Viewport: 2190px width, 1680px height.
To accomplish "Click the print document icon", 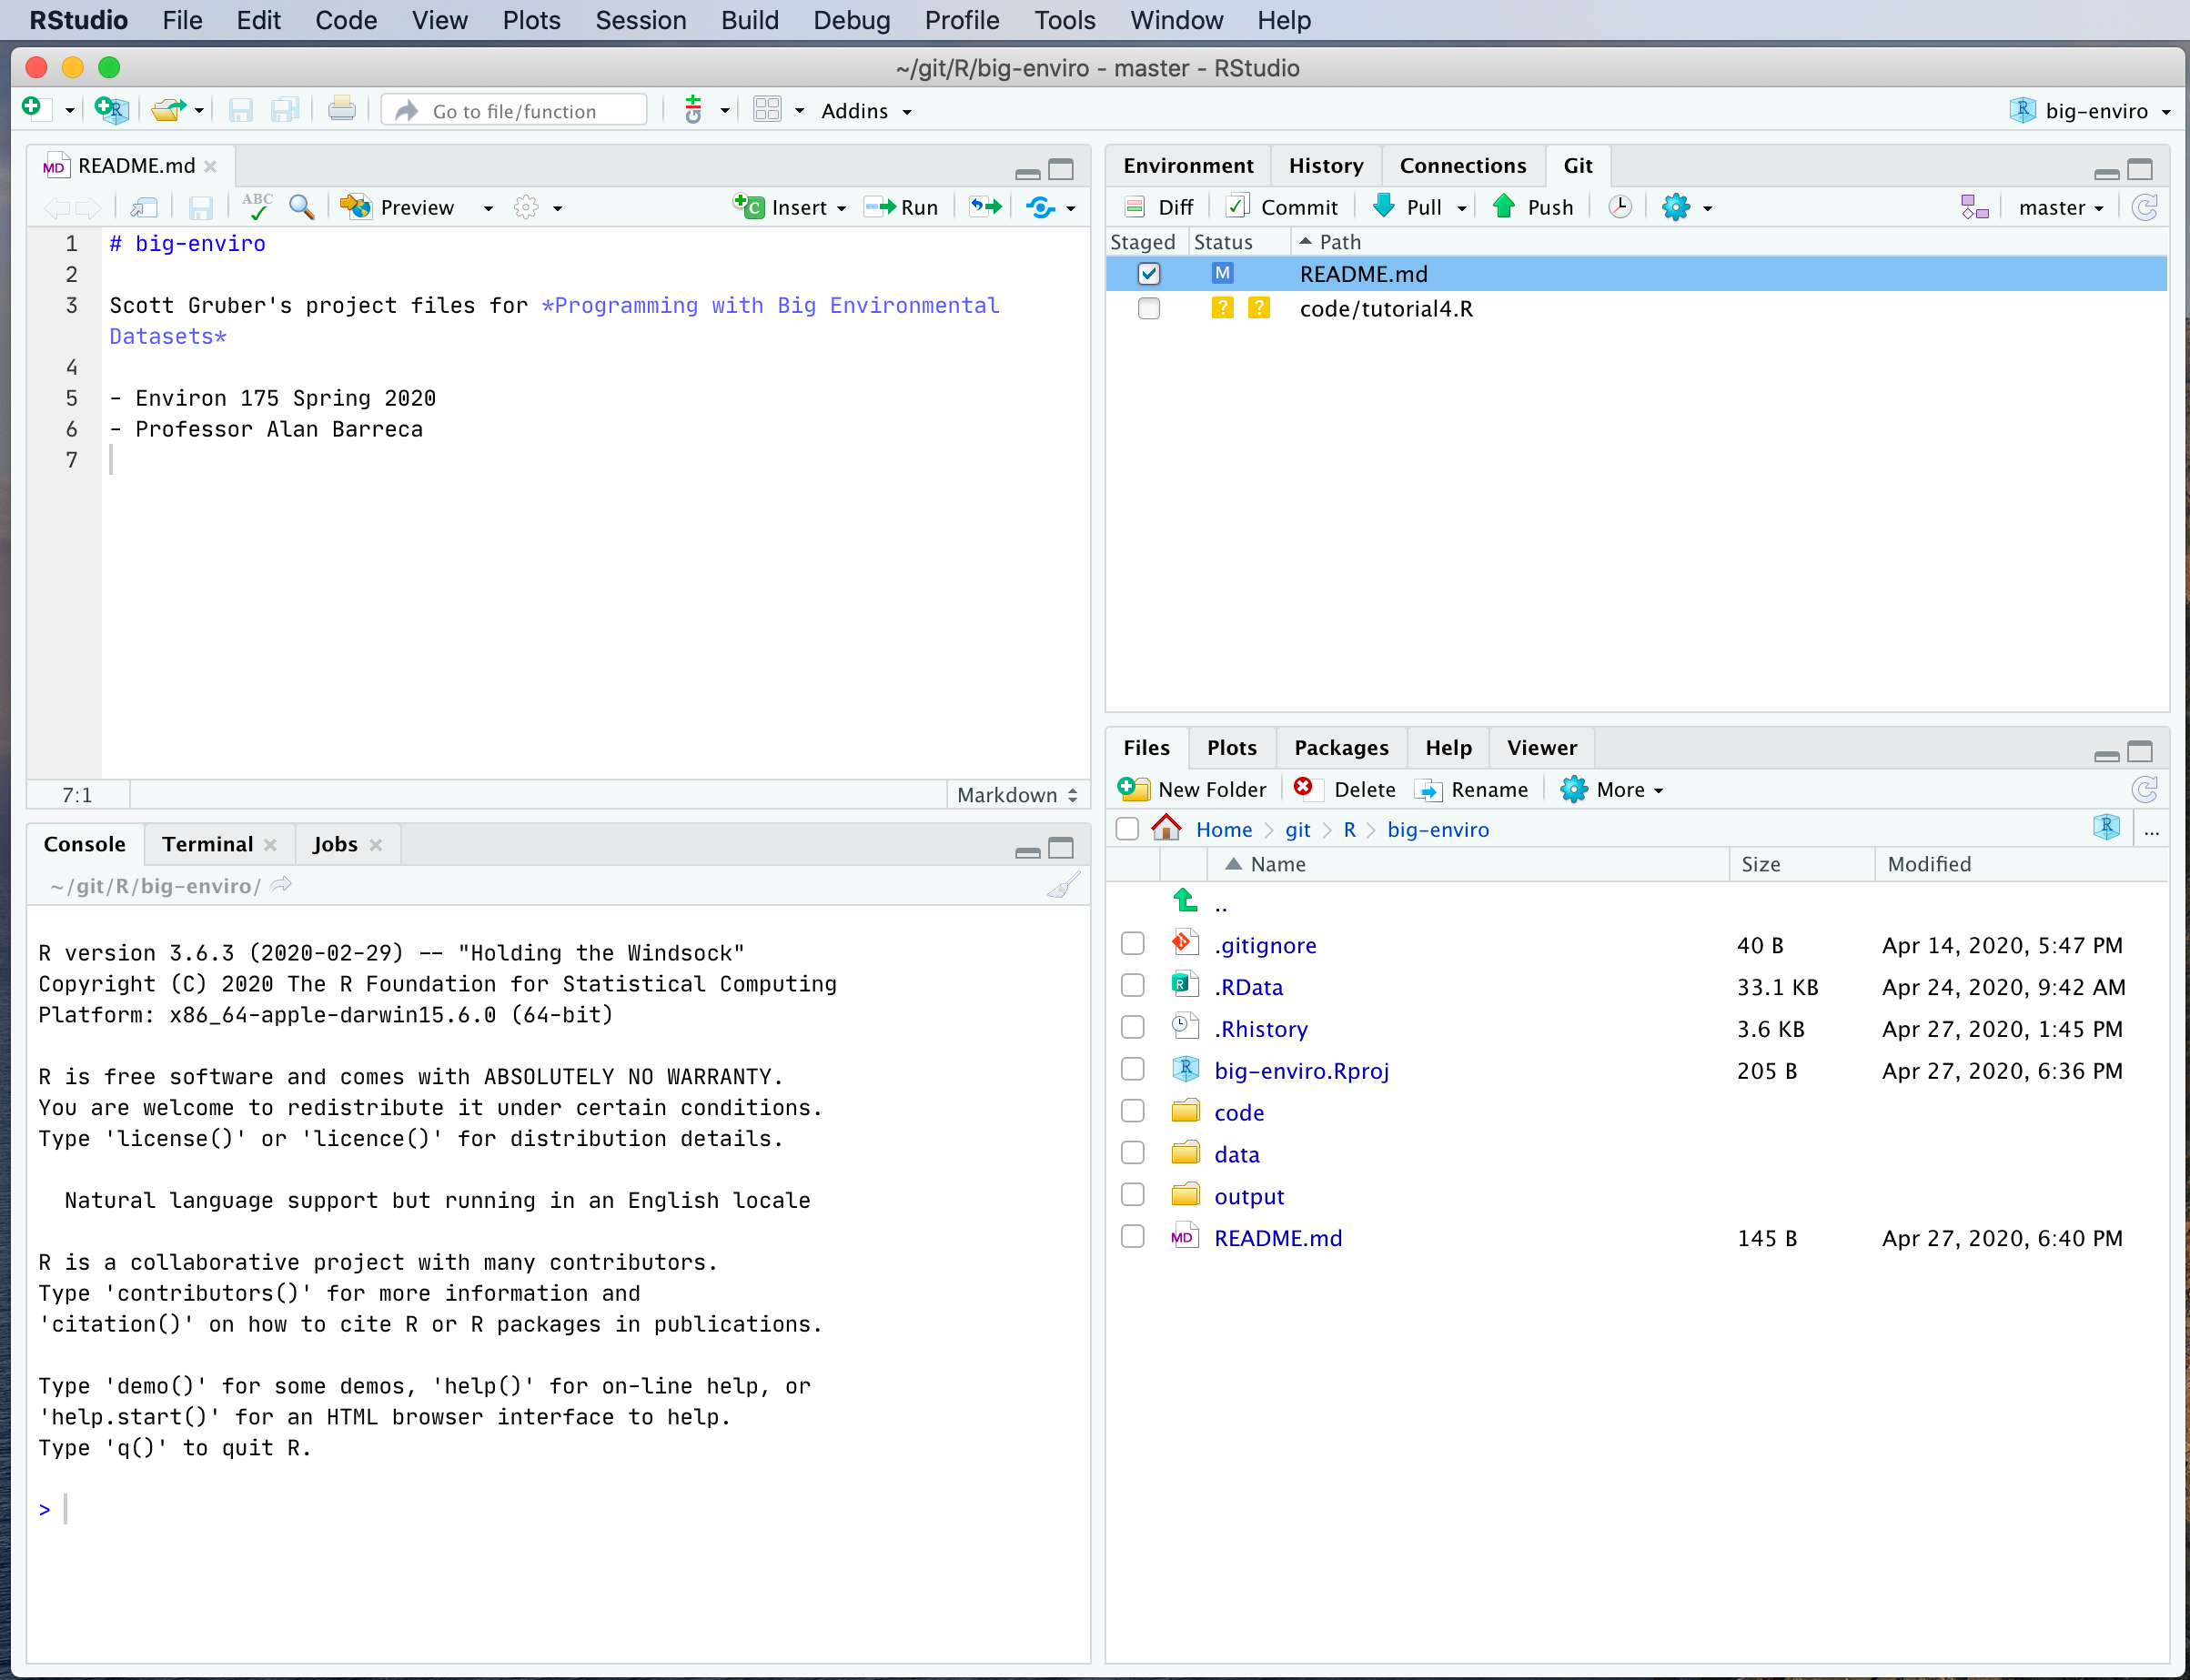I will (341, 110).
